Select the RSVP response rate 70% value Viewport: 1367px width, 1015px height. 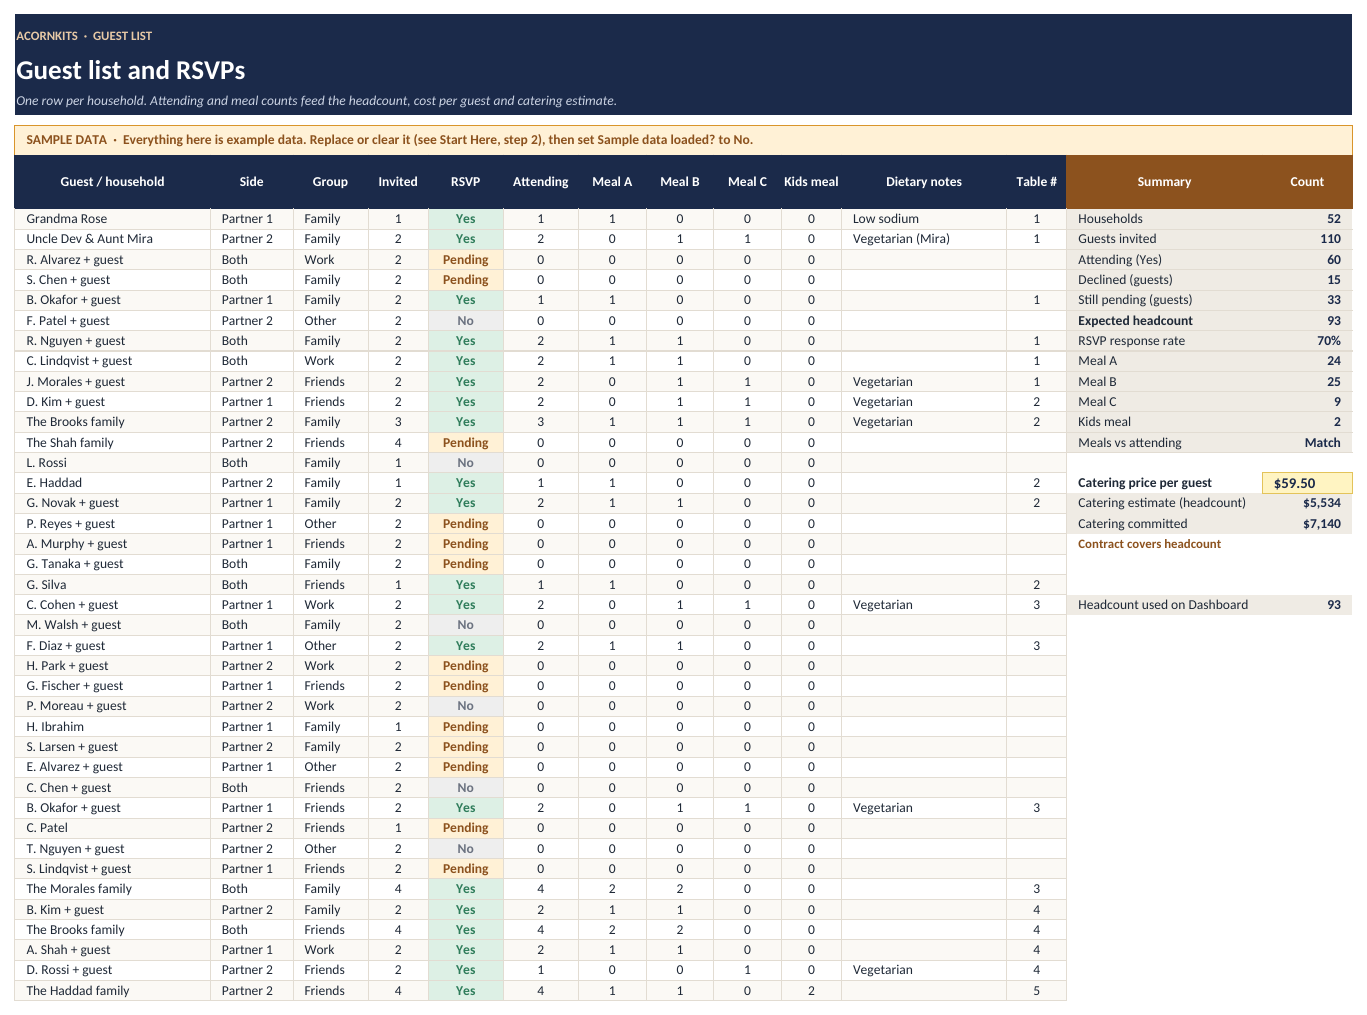coord(1307,341)
